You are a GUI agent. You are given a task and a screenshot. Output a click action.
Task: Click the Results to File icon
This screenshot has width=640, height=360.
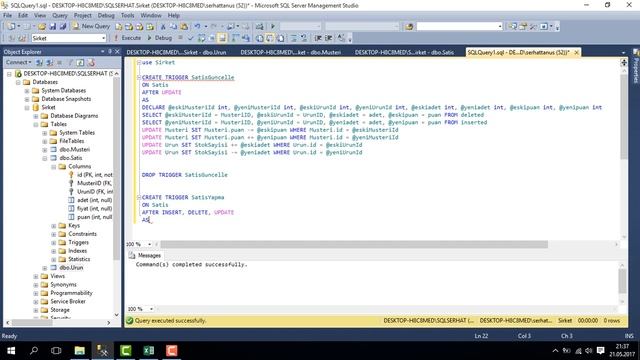pyautogui.click(x=281, y=38)
